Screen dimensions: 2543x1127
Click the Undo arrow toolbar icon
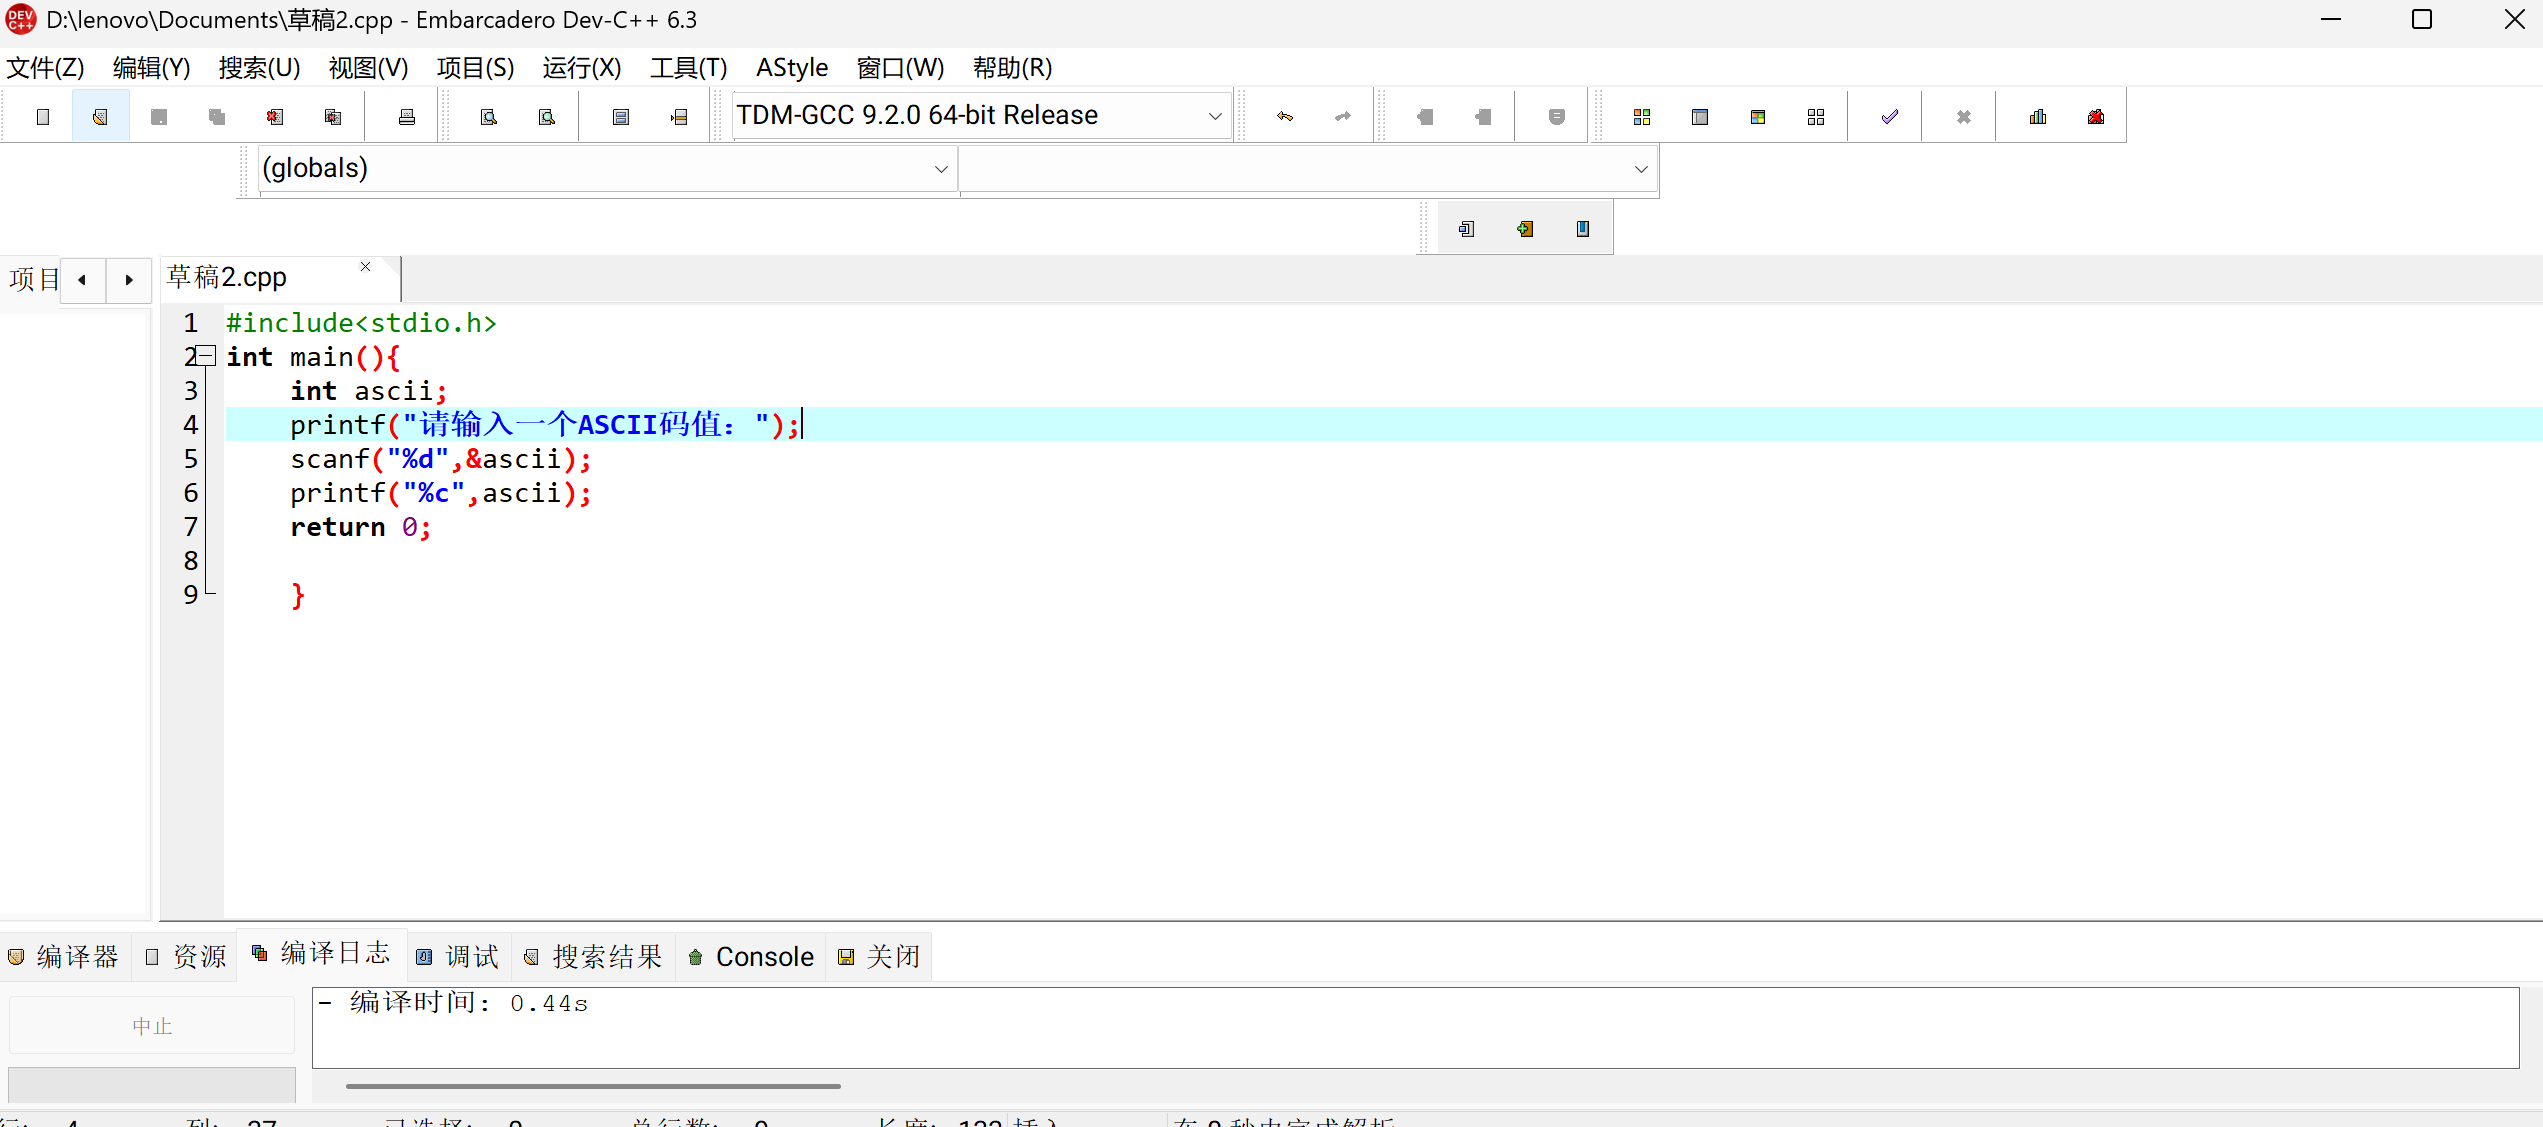point(1284,117)
